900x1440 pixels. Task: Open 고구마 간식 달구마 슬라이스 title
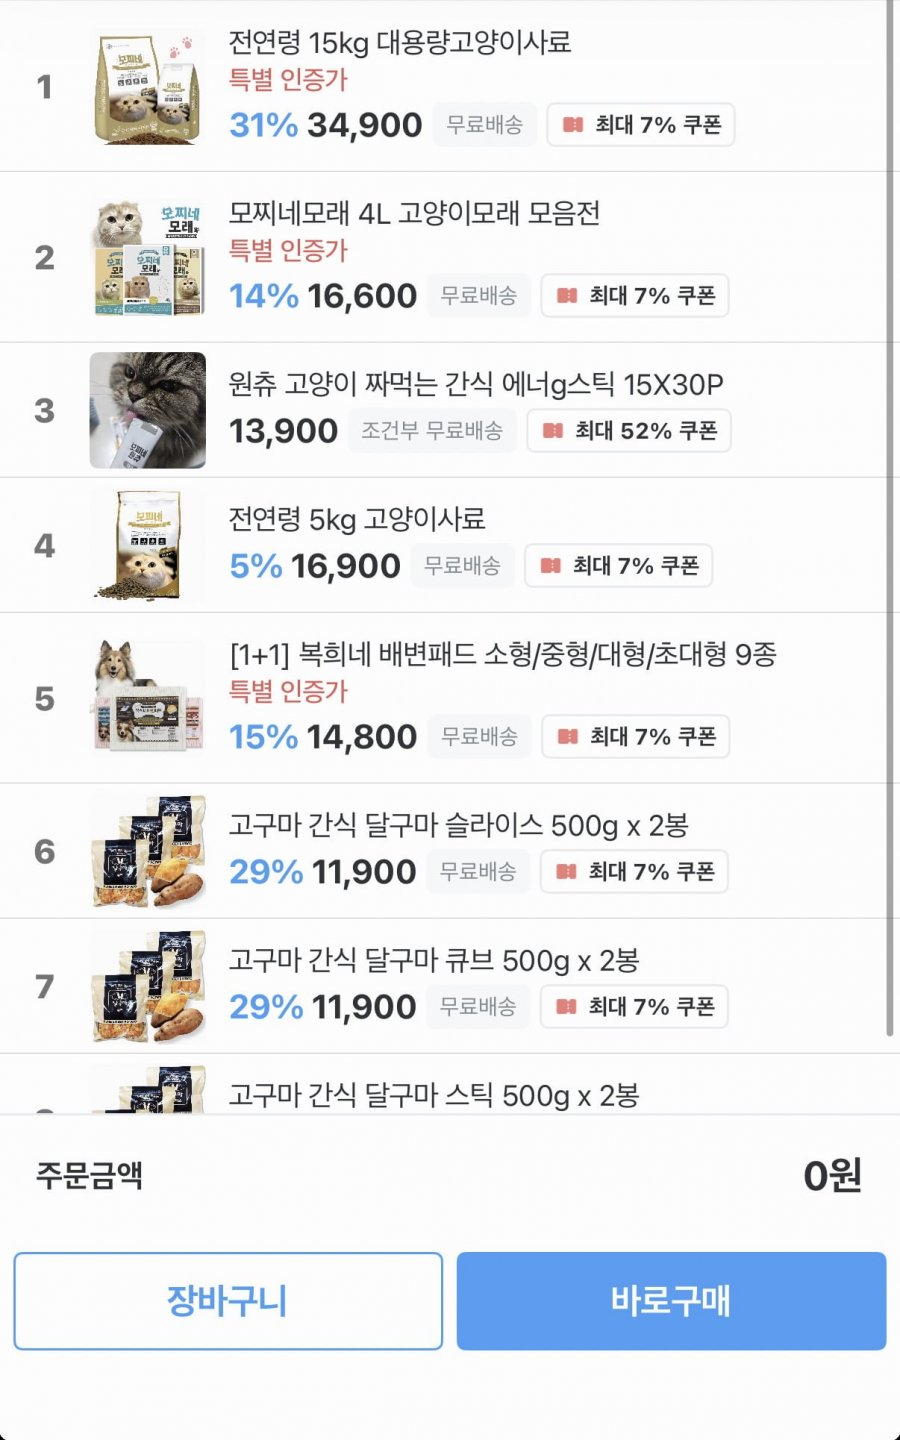[458, 826]
